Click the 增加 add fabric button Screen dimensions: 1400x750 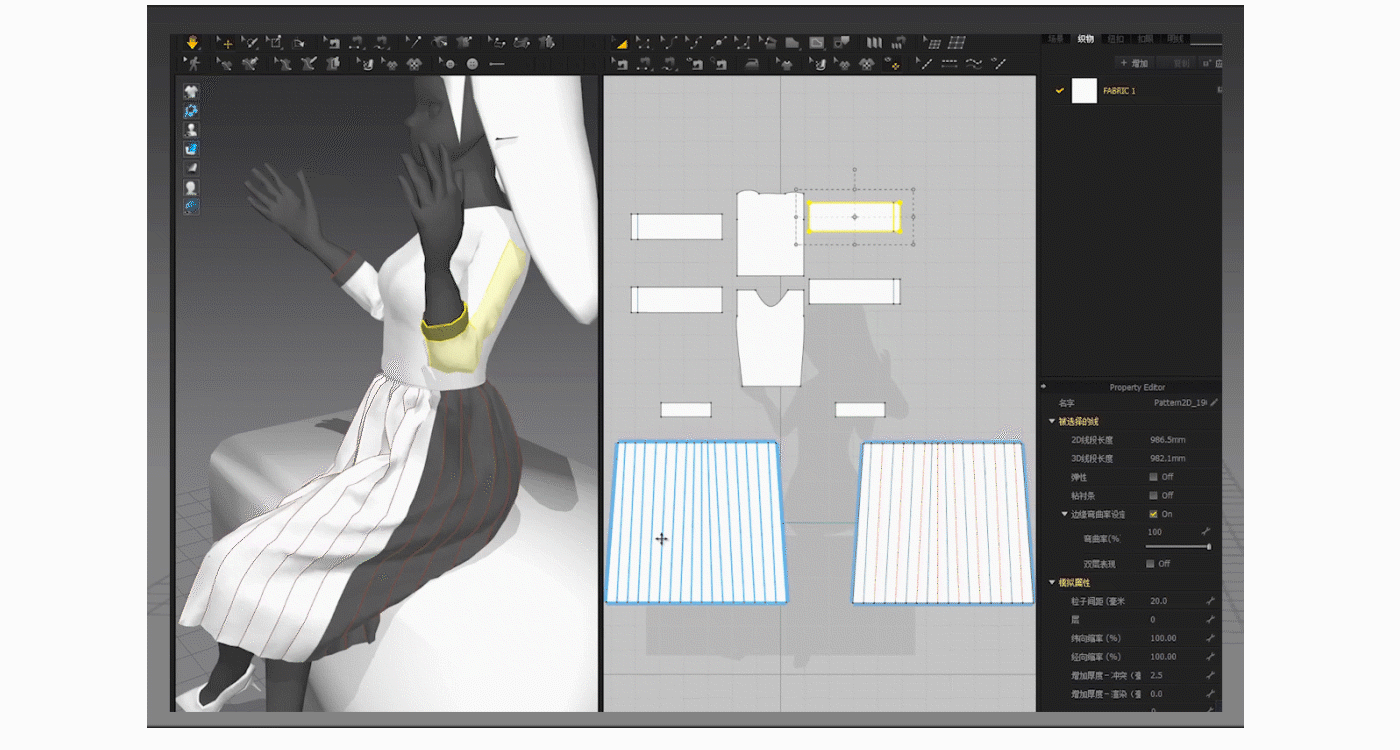tap(1134, 63)
